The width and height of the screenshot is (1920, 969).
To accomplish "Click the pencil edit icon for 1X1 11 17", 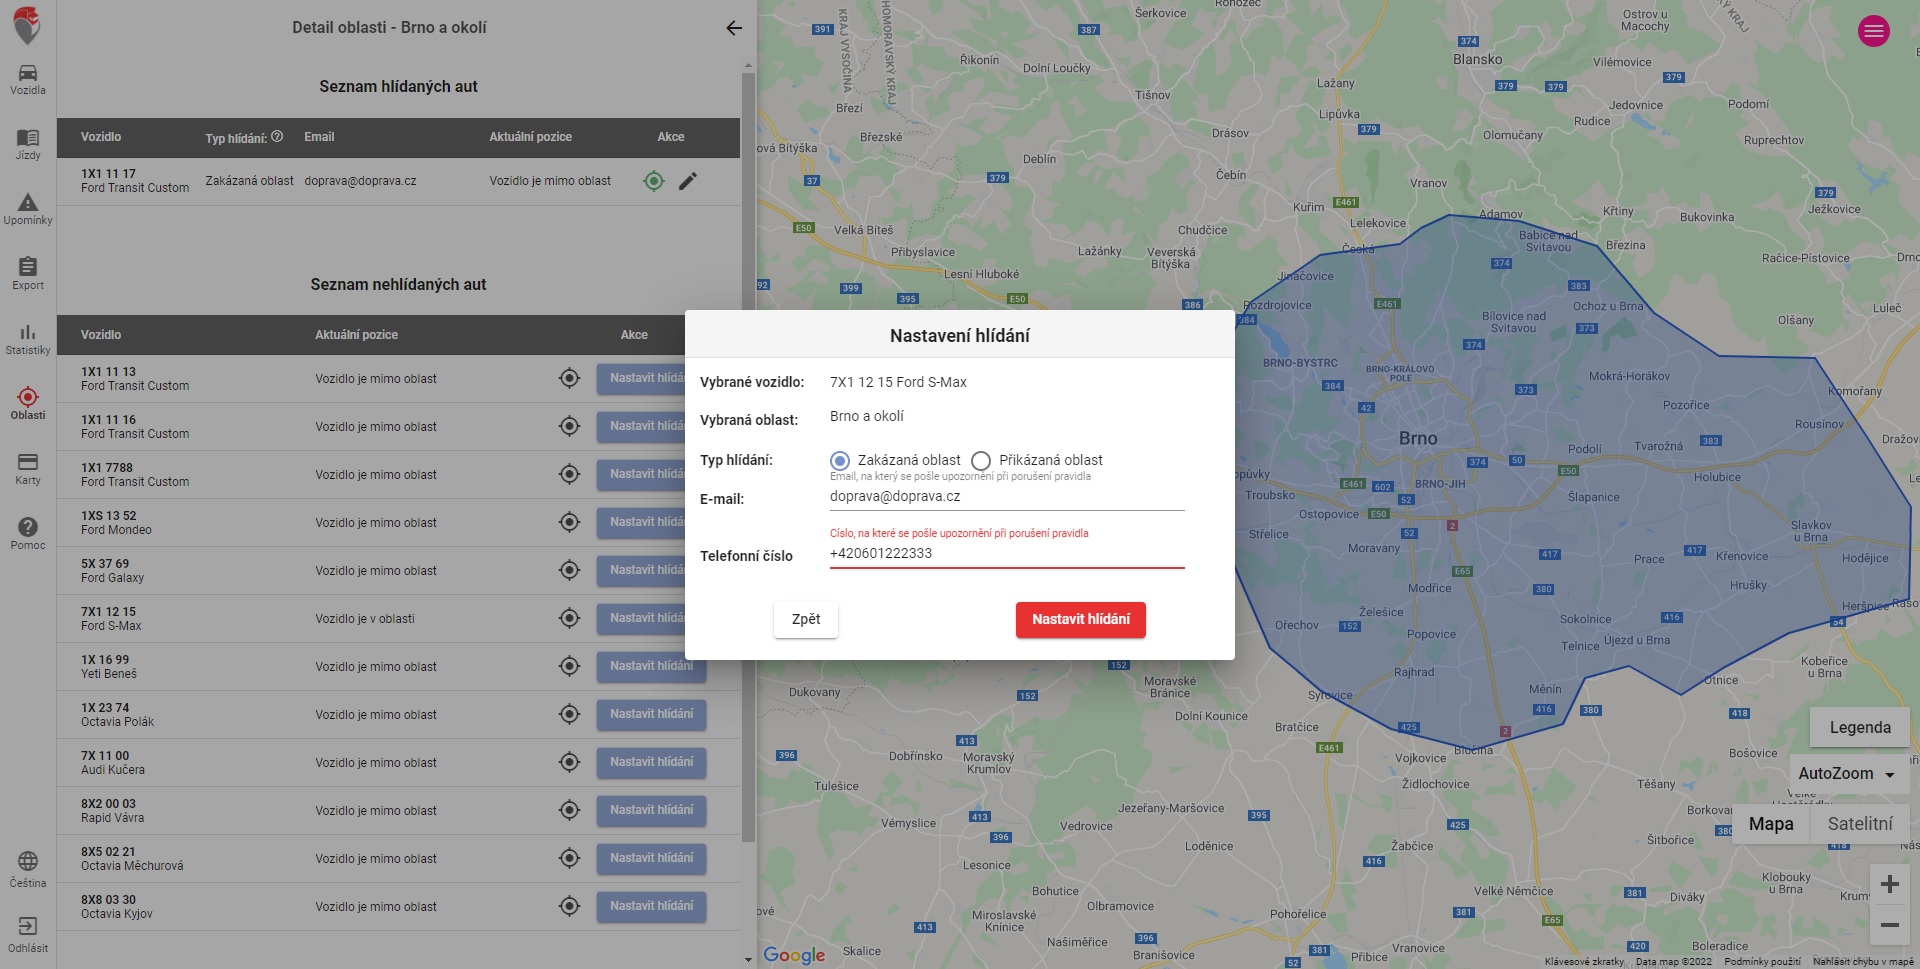I will coord(688,181).
